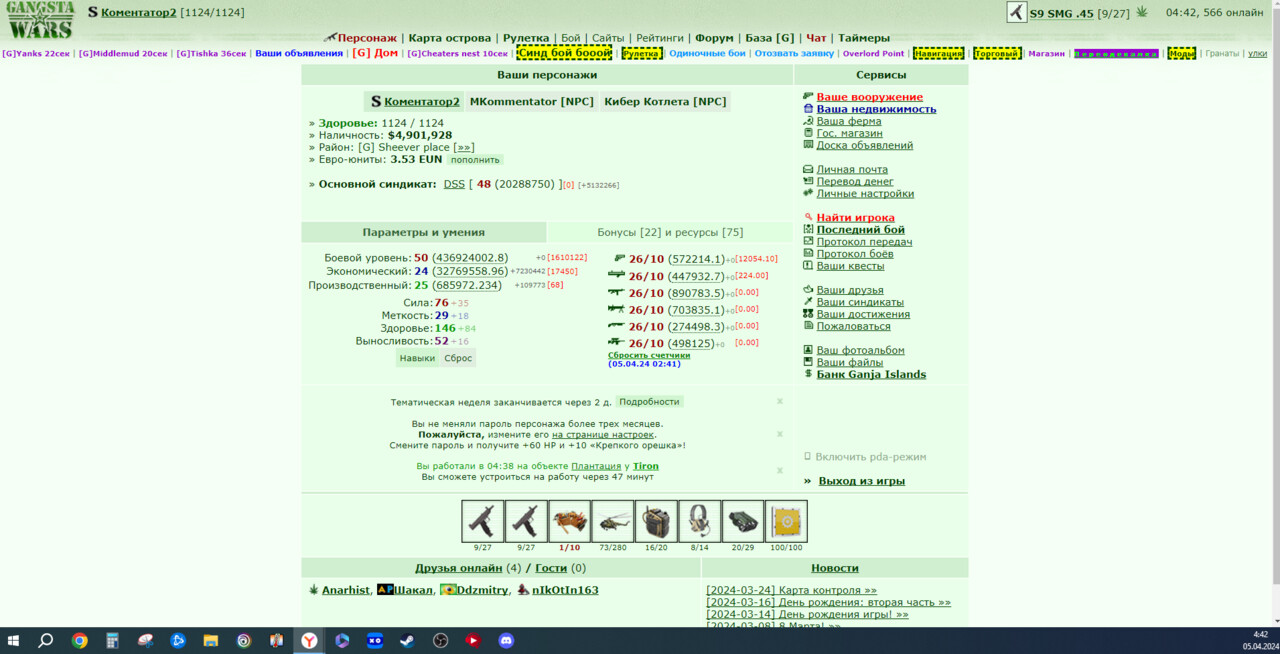Launch Calculator from the taskbar
This screenshot has width=1280, height=654.
click(112, 640)
